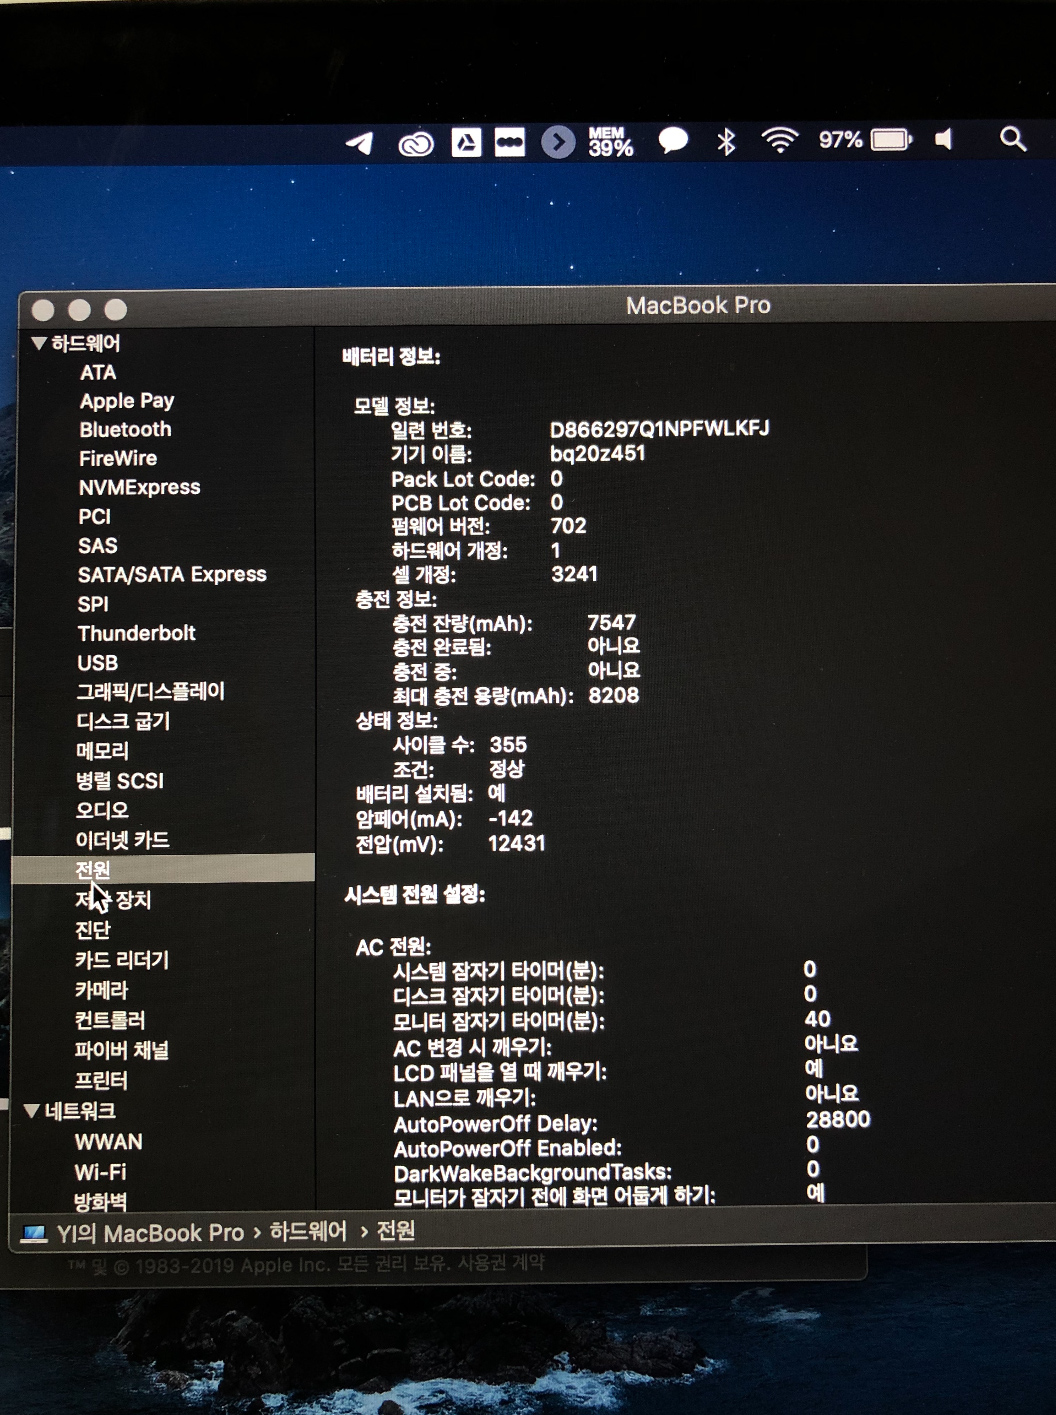Screen dimensions: 1056x1415
Task: Open the Wi-Fi status menu
Action: click(779, 141)
